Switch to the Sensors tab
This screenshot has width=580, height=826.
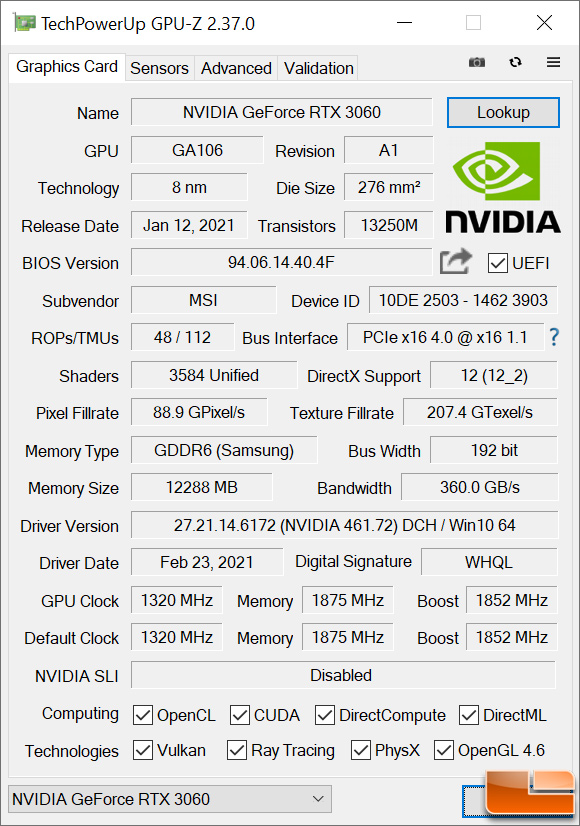point(159,68)
